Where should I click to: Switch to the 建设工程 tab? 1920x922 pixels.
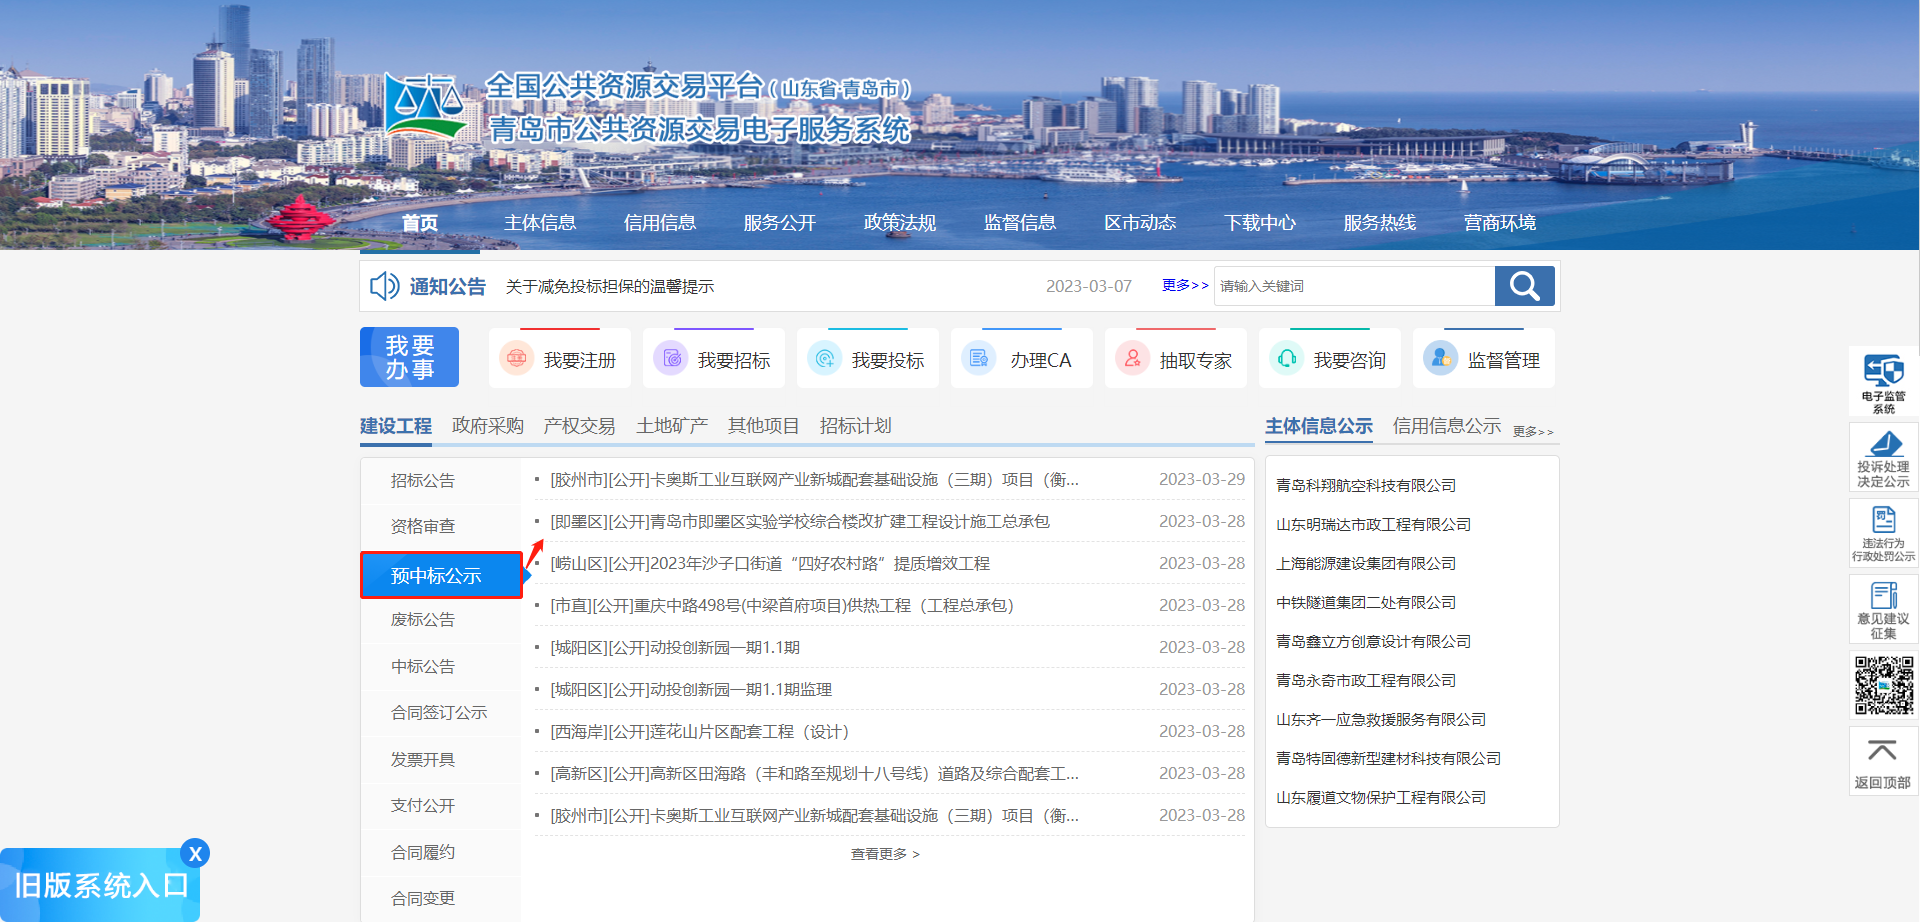coord(396,426)
